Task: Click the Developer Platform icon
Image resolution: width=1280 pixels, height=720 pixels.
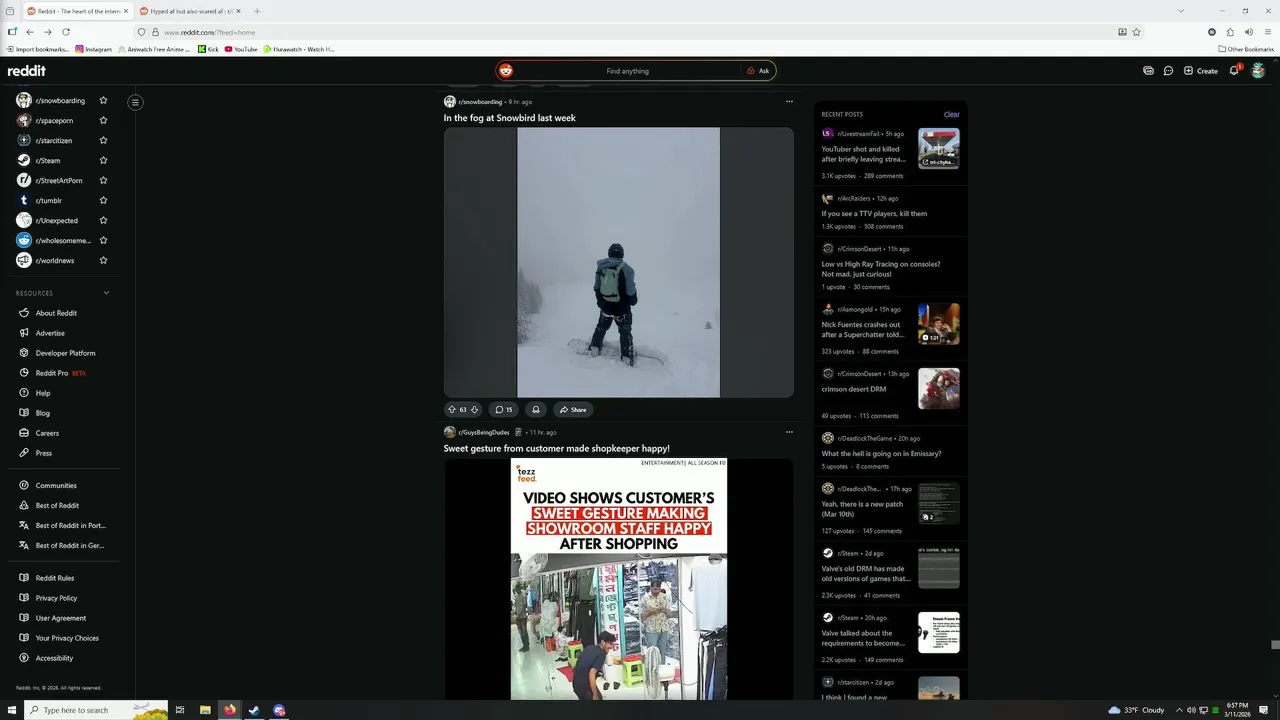Action: 24,353
